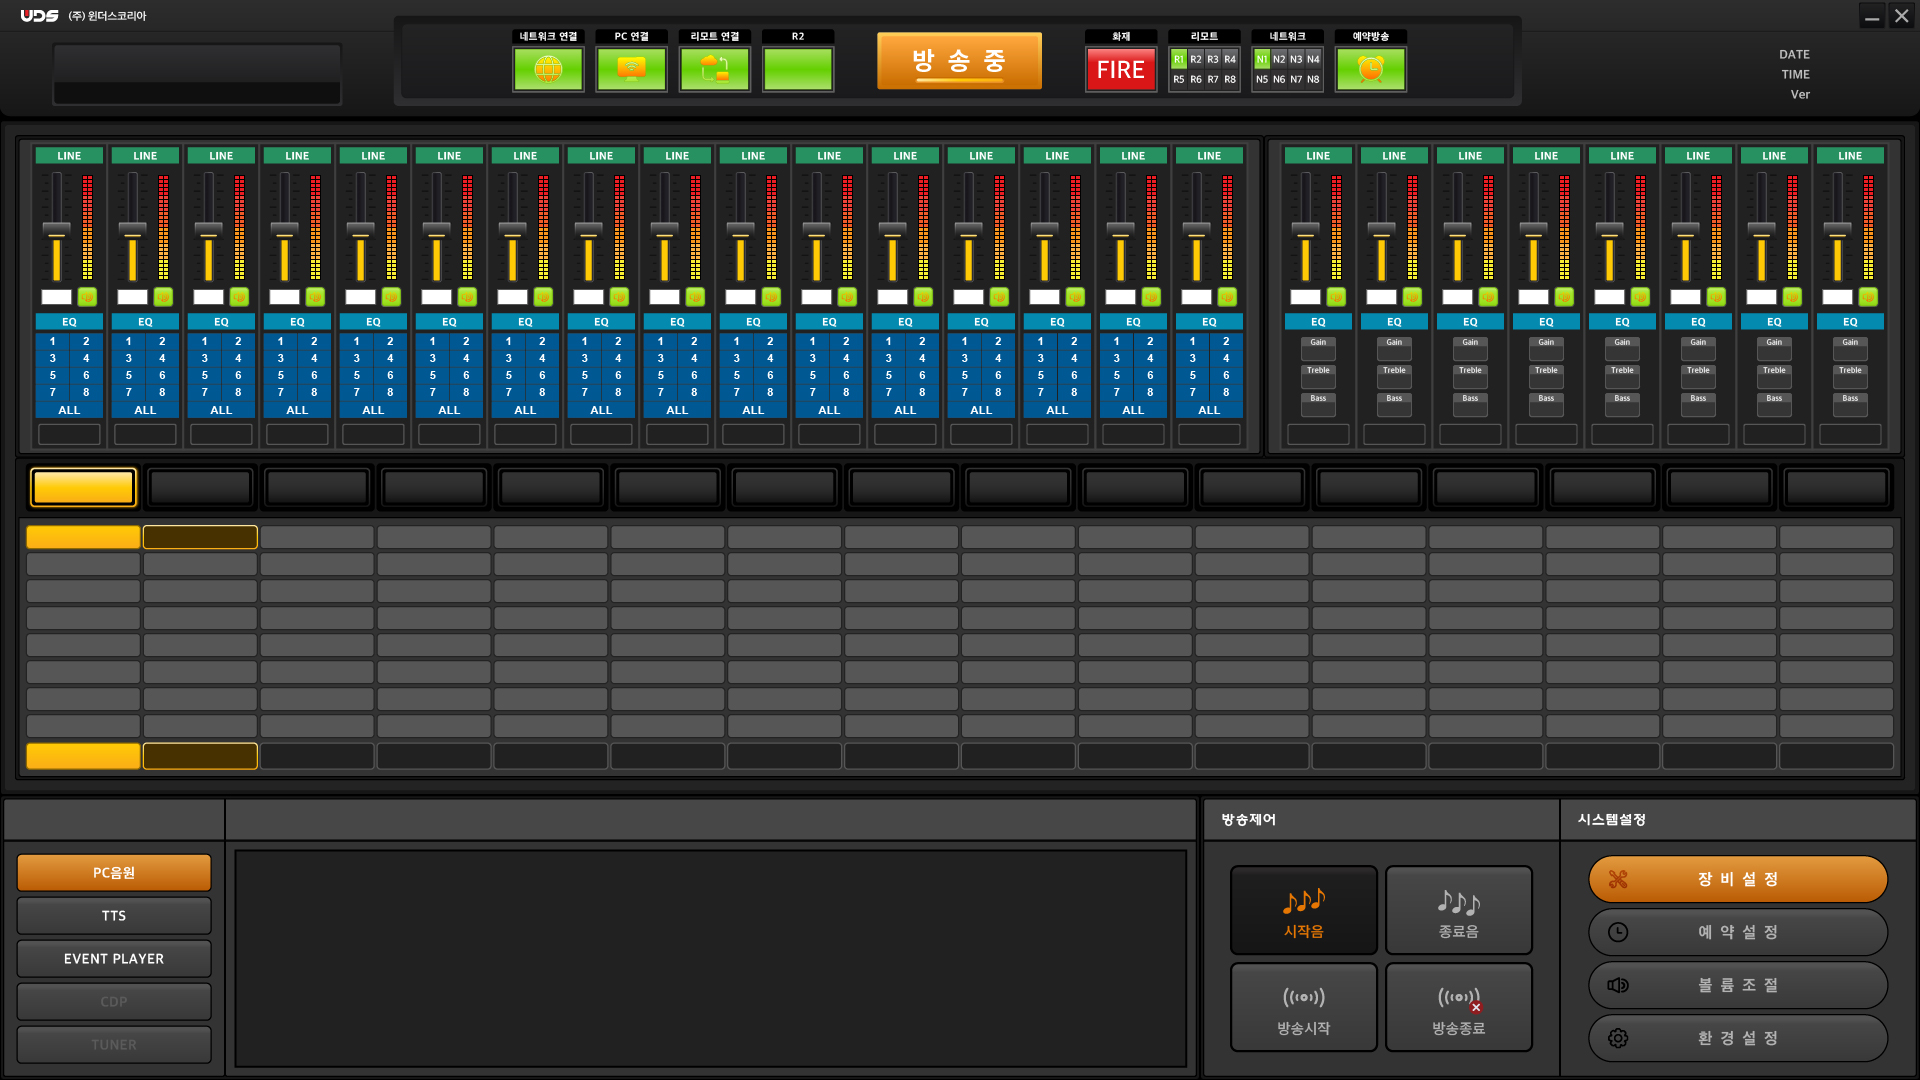Screen dimensions: 1920x1080
Task: Toggle remote indicator R1
Action: pos(1179,60)
